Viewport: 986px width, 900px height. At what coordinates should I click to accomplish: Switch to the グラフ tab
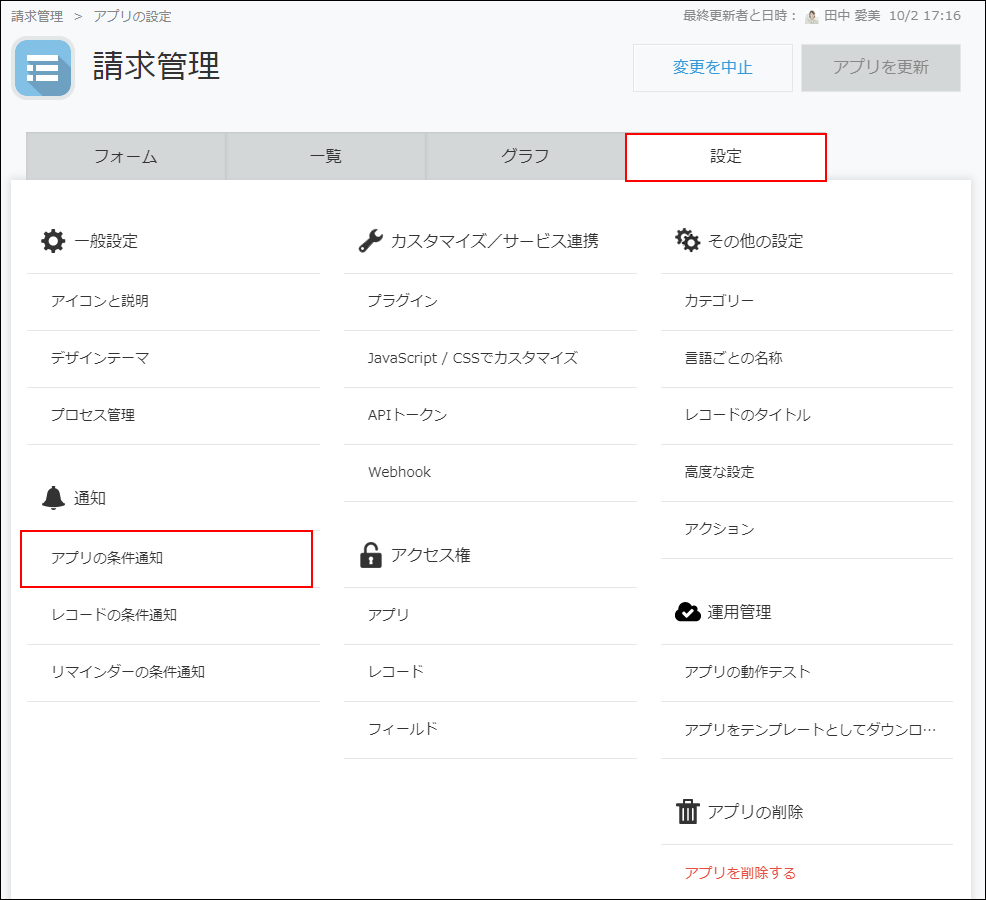tap(525, 156)
